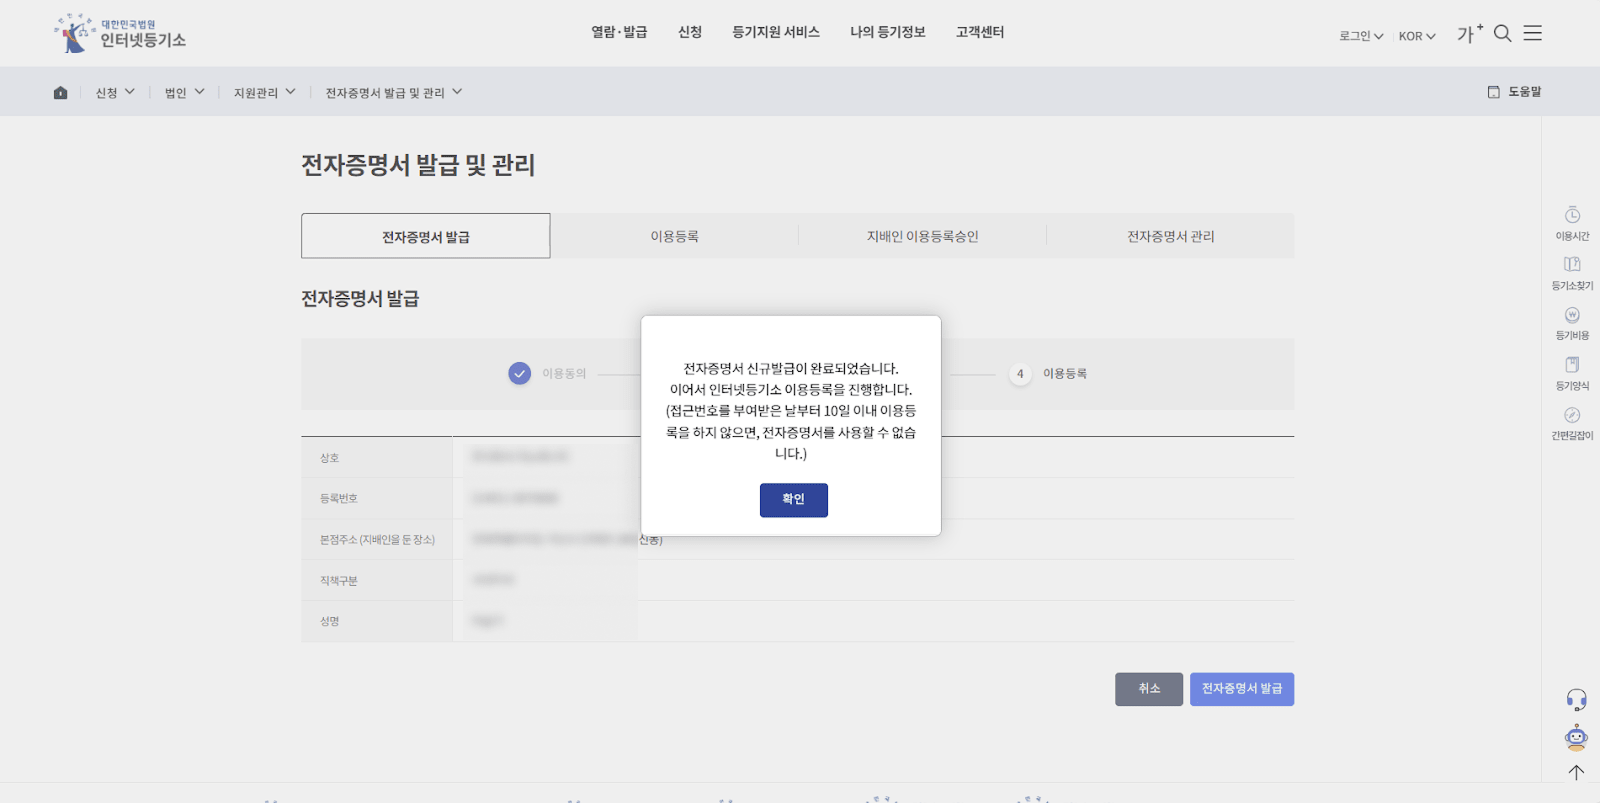Click the 이용등록 step label
The image size is (1600, 803).
coord(1065,373)
